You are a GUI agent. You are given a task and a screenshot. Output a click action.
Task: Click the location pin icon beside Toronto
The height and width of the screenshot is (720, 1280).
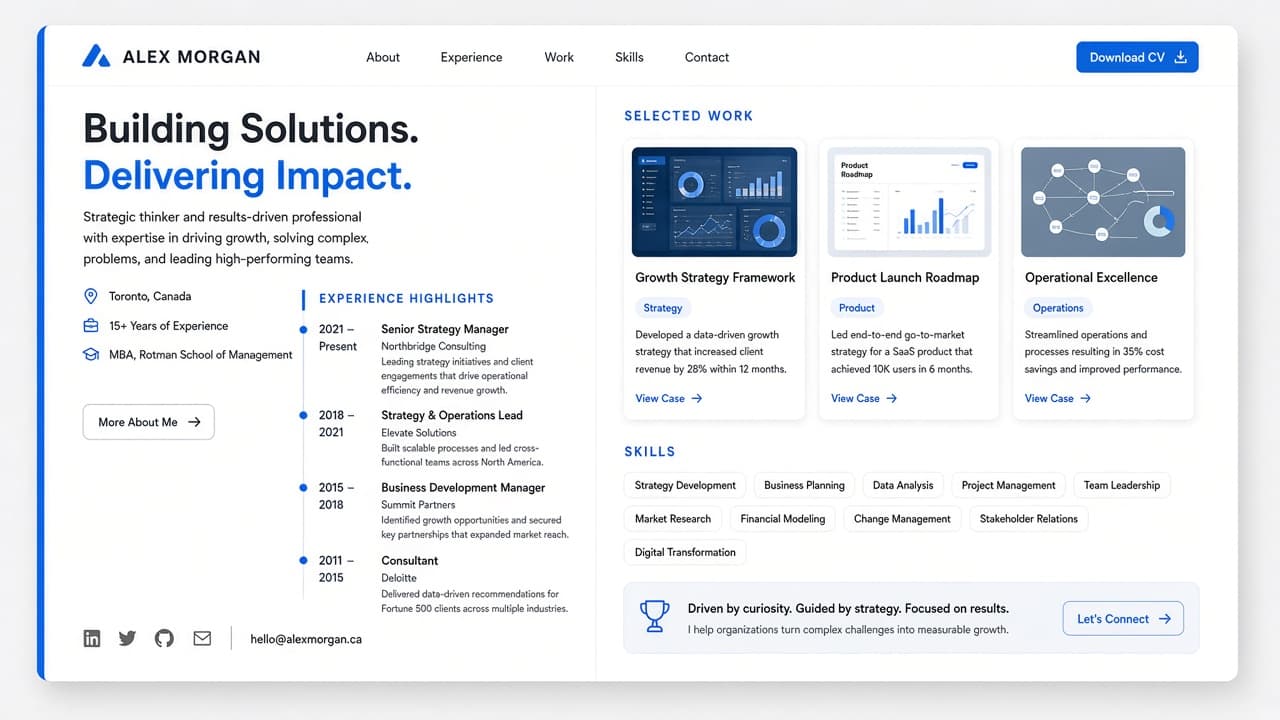coord(91,296)
